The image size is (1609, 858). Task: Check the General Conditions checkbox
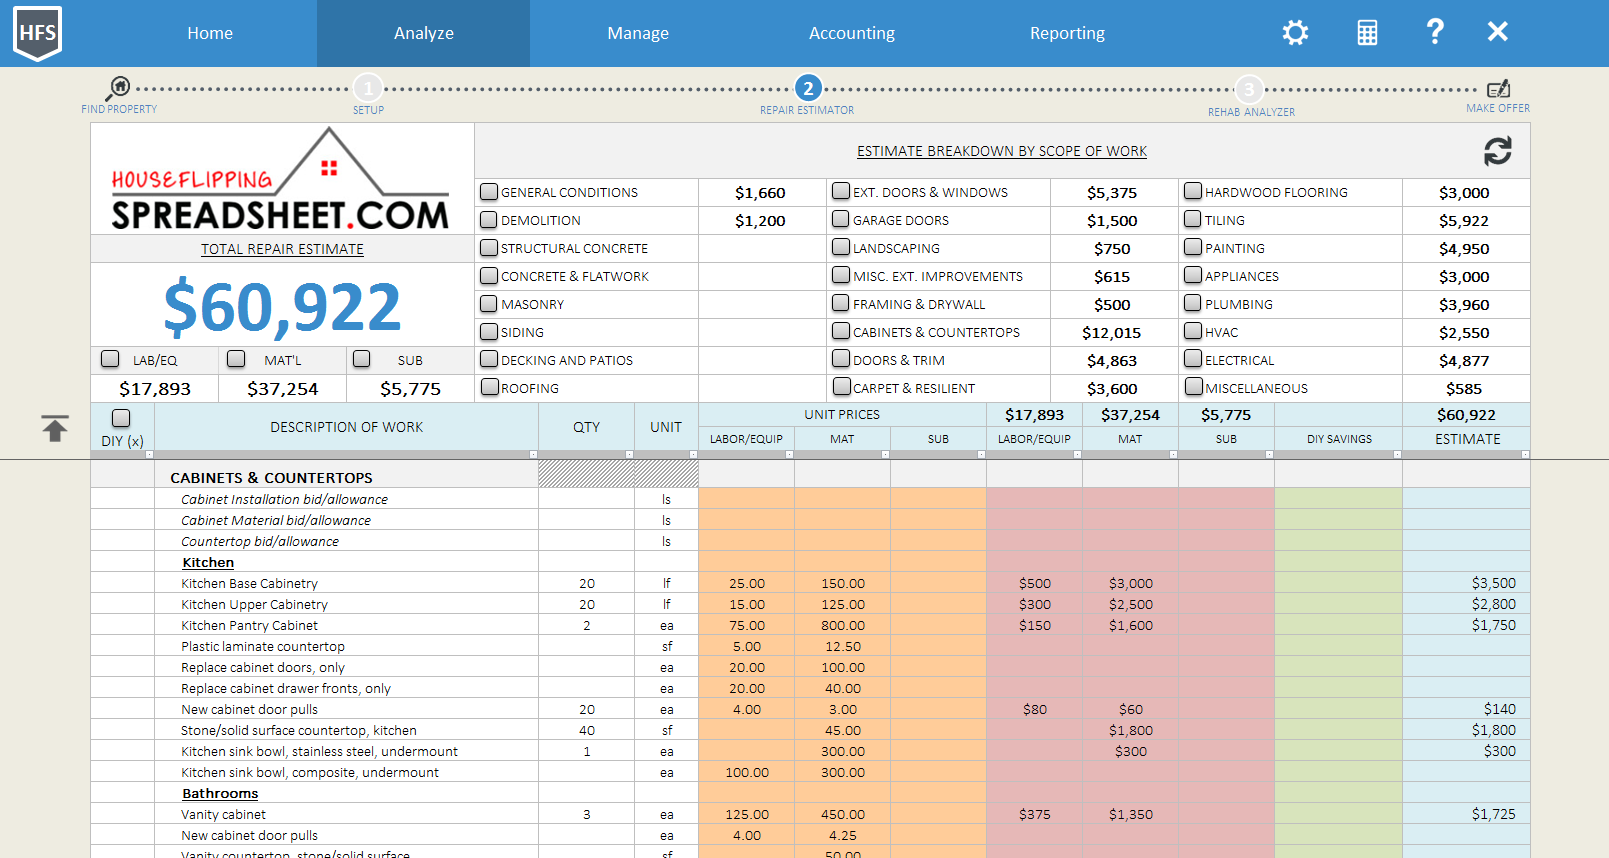(489, 192)
